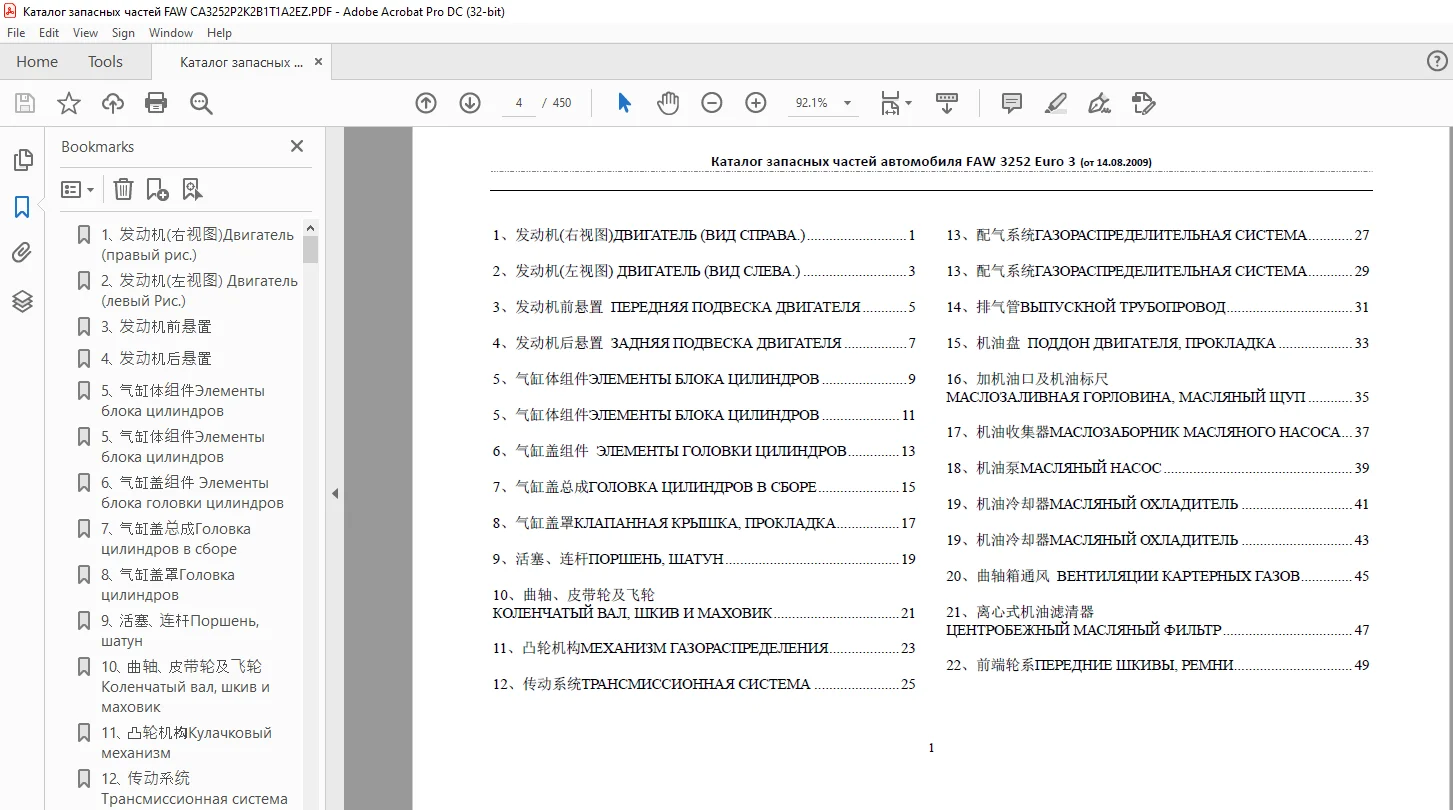Open the Edit menu
The height and width of the screenshot is (810, 1453).
49,33
